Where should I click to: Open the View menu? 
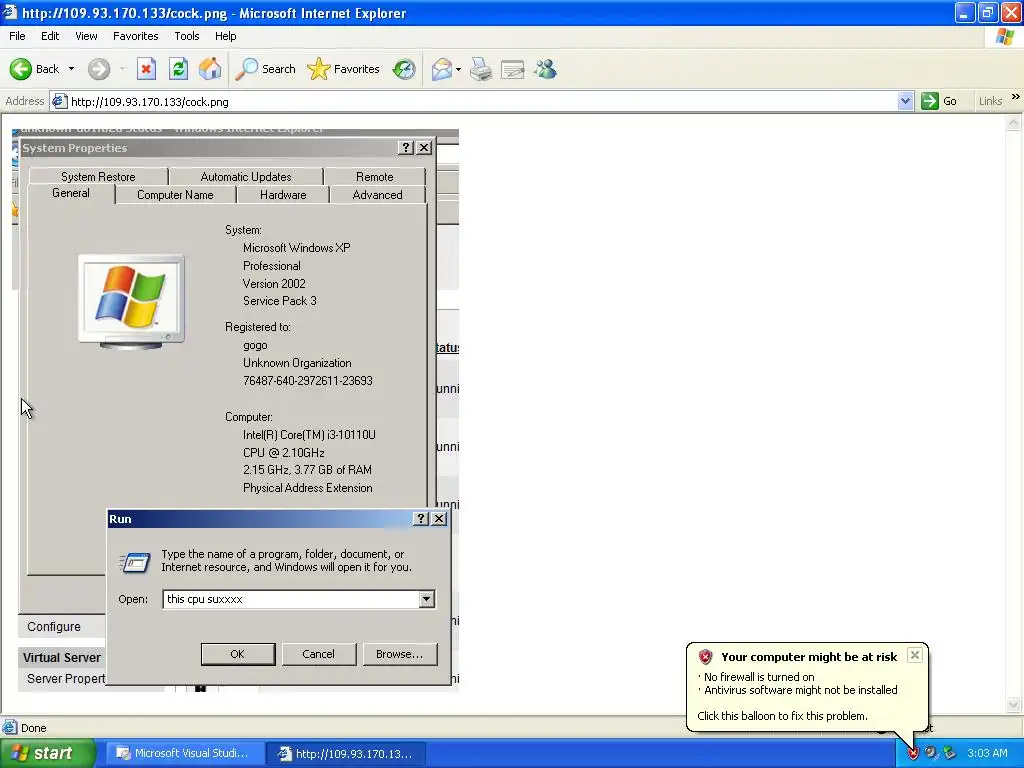pos(86,36)
